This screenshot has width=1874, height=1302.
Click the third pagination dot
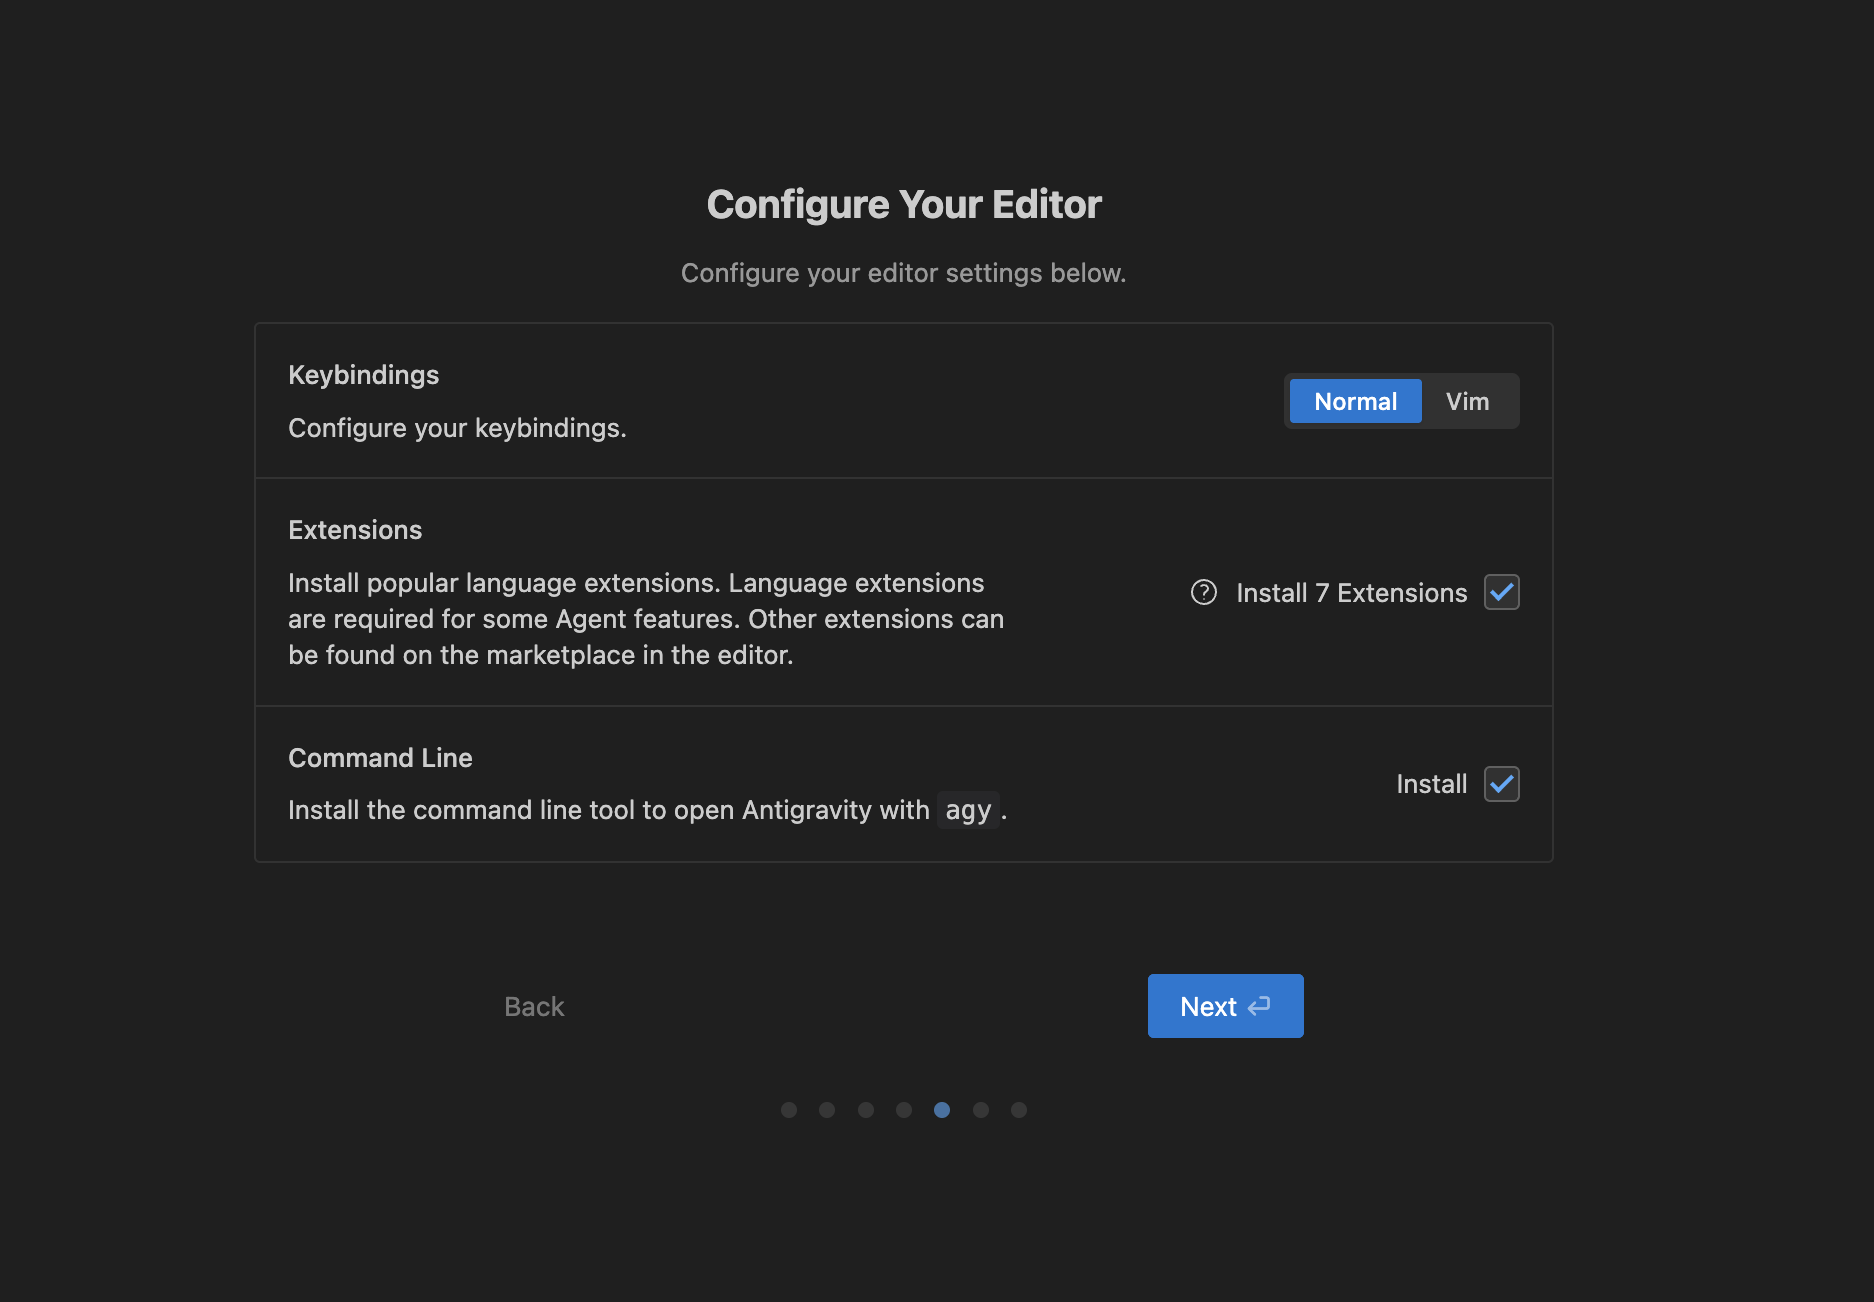click(865, 1110)
